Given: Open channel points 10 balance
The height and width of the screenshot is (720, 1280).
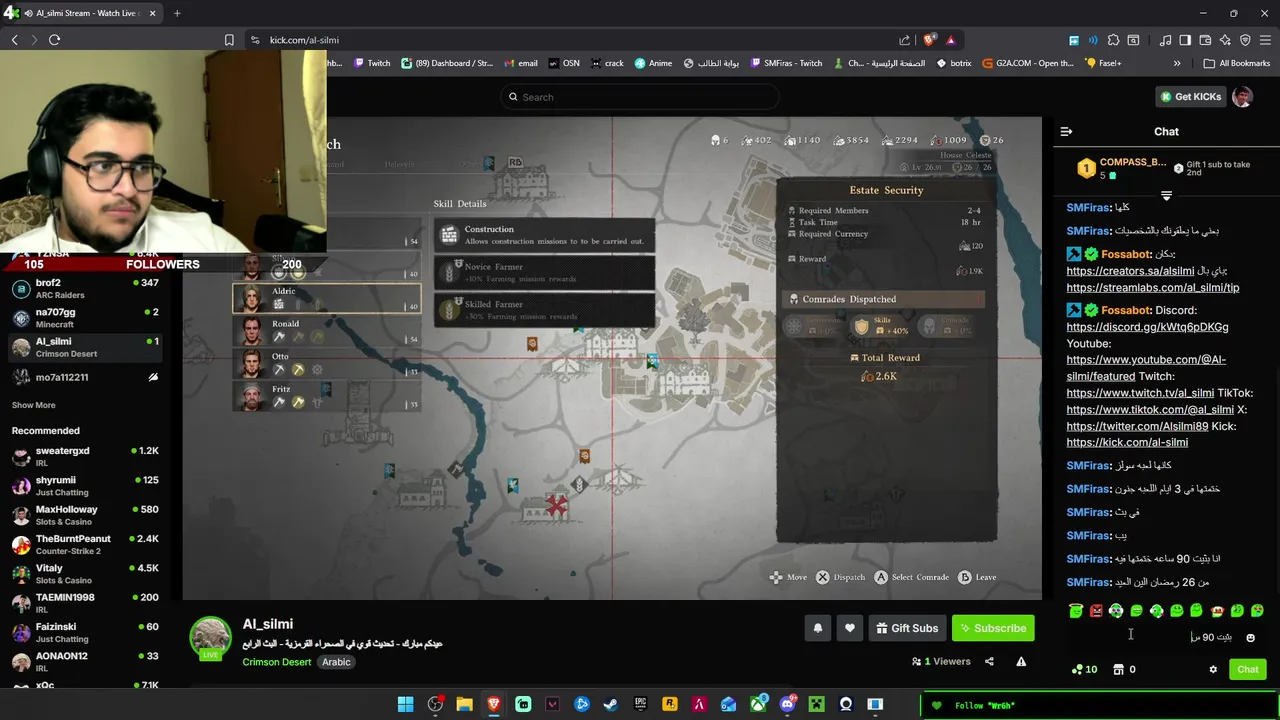Looking at the screenshot, I should point(1084,669).
